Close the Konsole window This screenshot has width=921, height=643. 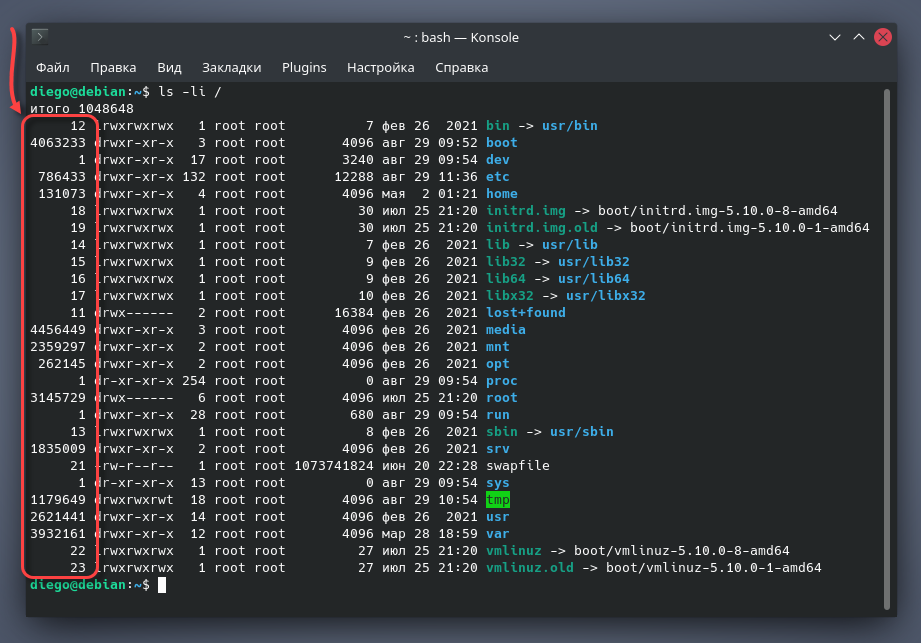(x=882, y=37)
